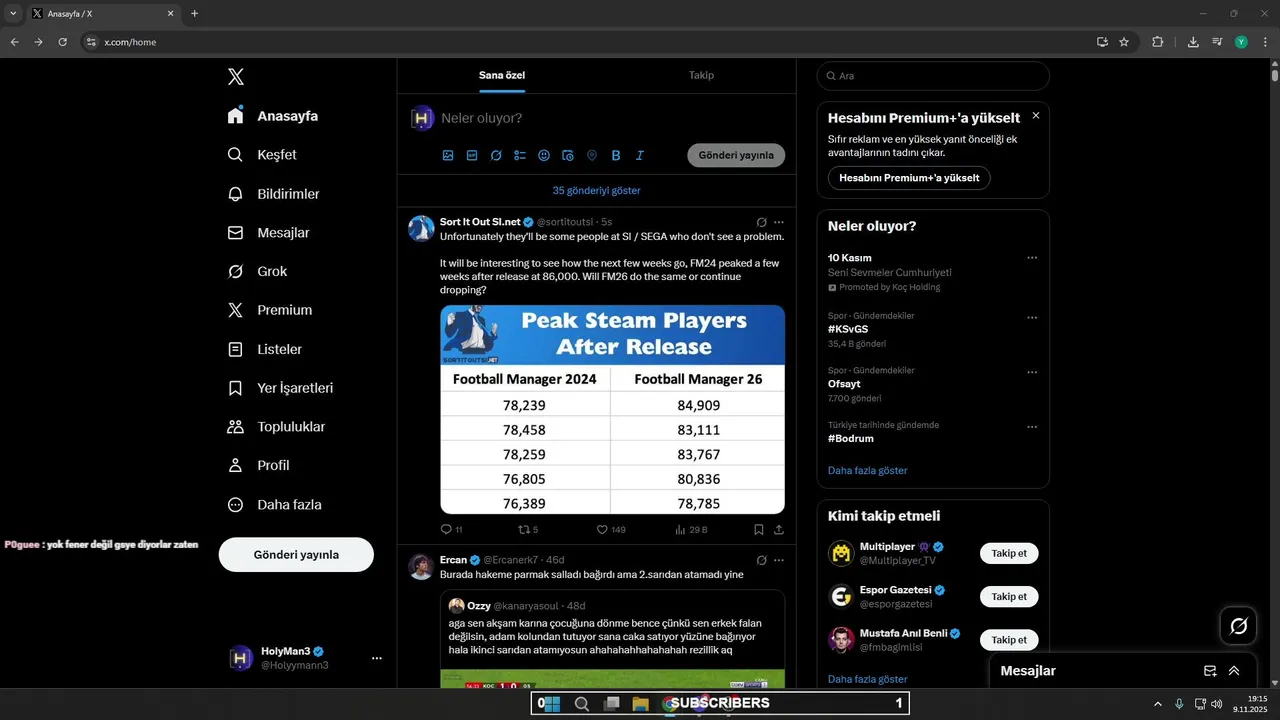Click sidebar Gönderi yayınla button
Viewport: 1280px width, 720px height.
click(x=296, y=554)
